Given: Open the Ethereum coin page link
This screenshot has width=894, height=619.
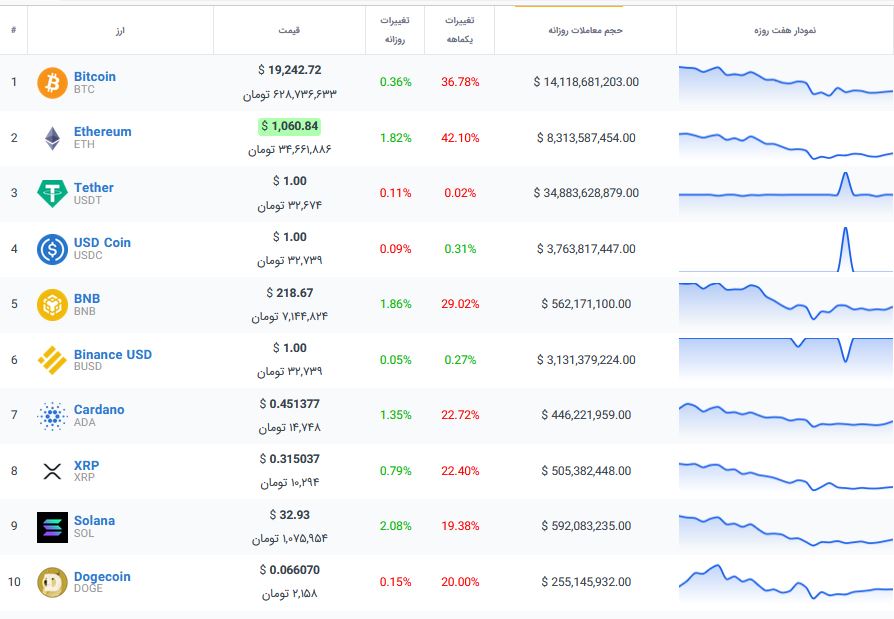Looking at the screenshot, I should point(103,132).
